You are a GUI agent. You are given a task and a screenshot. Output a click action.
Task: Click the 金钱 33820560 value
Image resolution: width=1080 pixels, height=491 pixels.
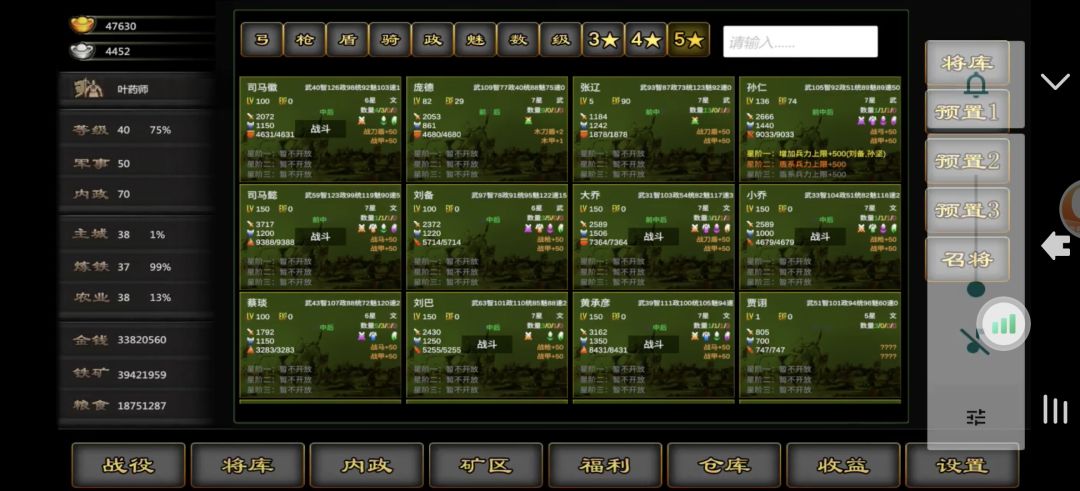(x=141, y=339)
